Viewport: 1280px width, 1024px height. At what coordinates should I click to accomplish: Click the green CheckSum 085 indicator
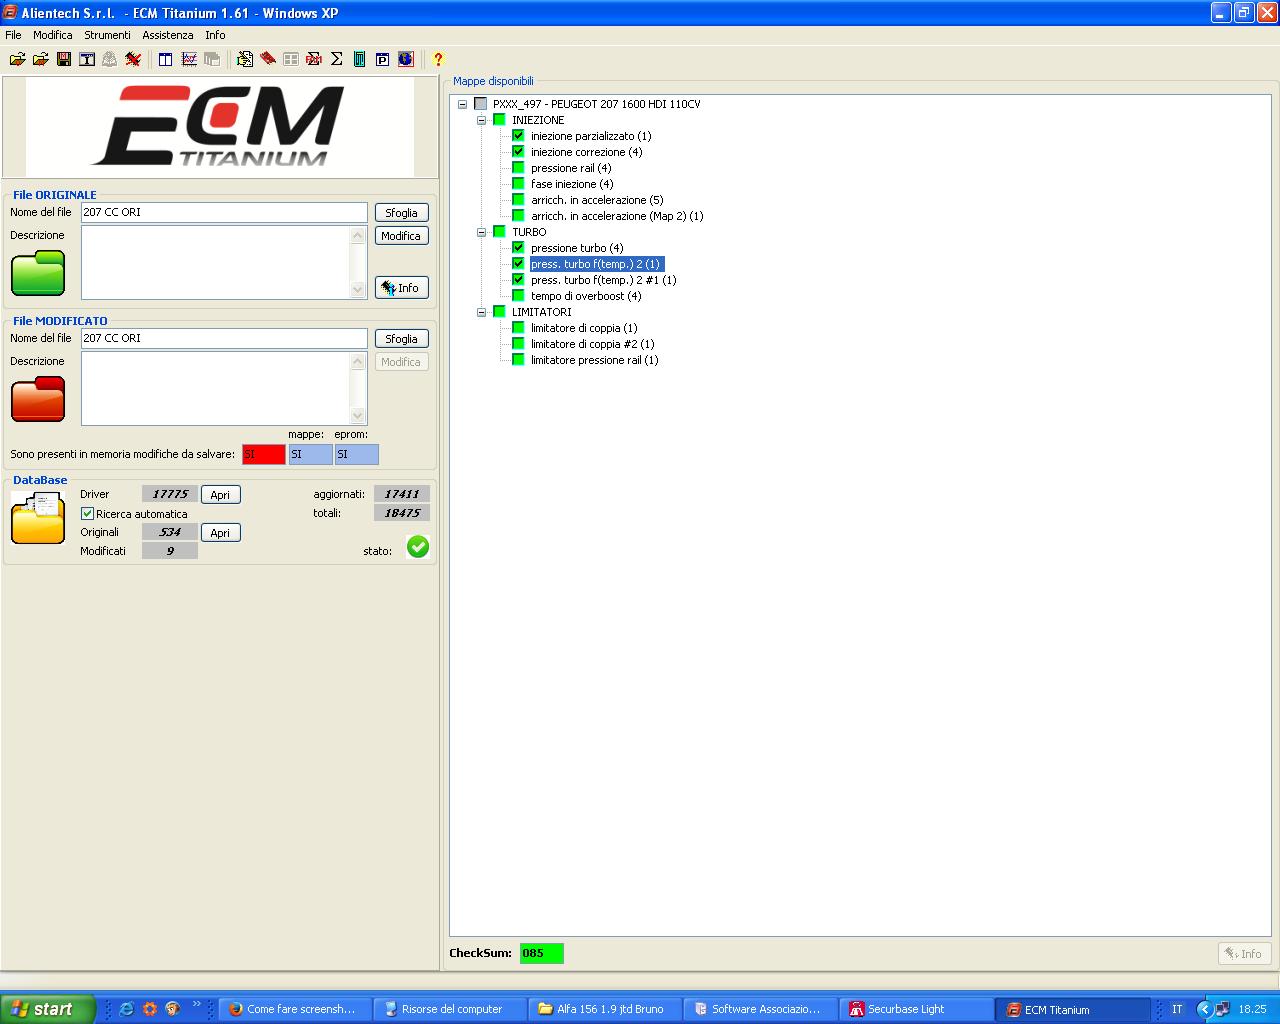click(541, 953)
